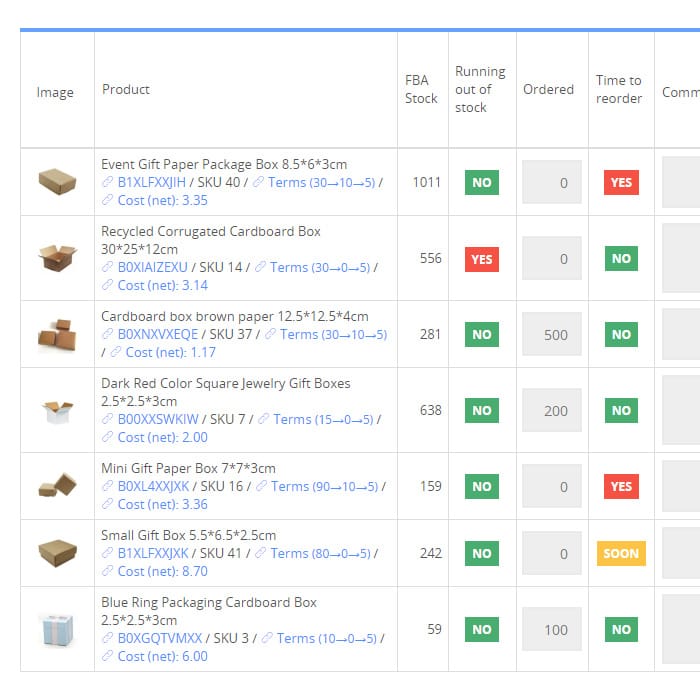
Task: Sort by FBA Stock column header
Action: coord(421,89)
